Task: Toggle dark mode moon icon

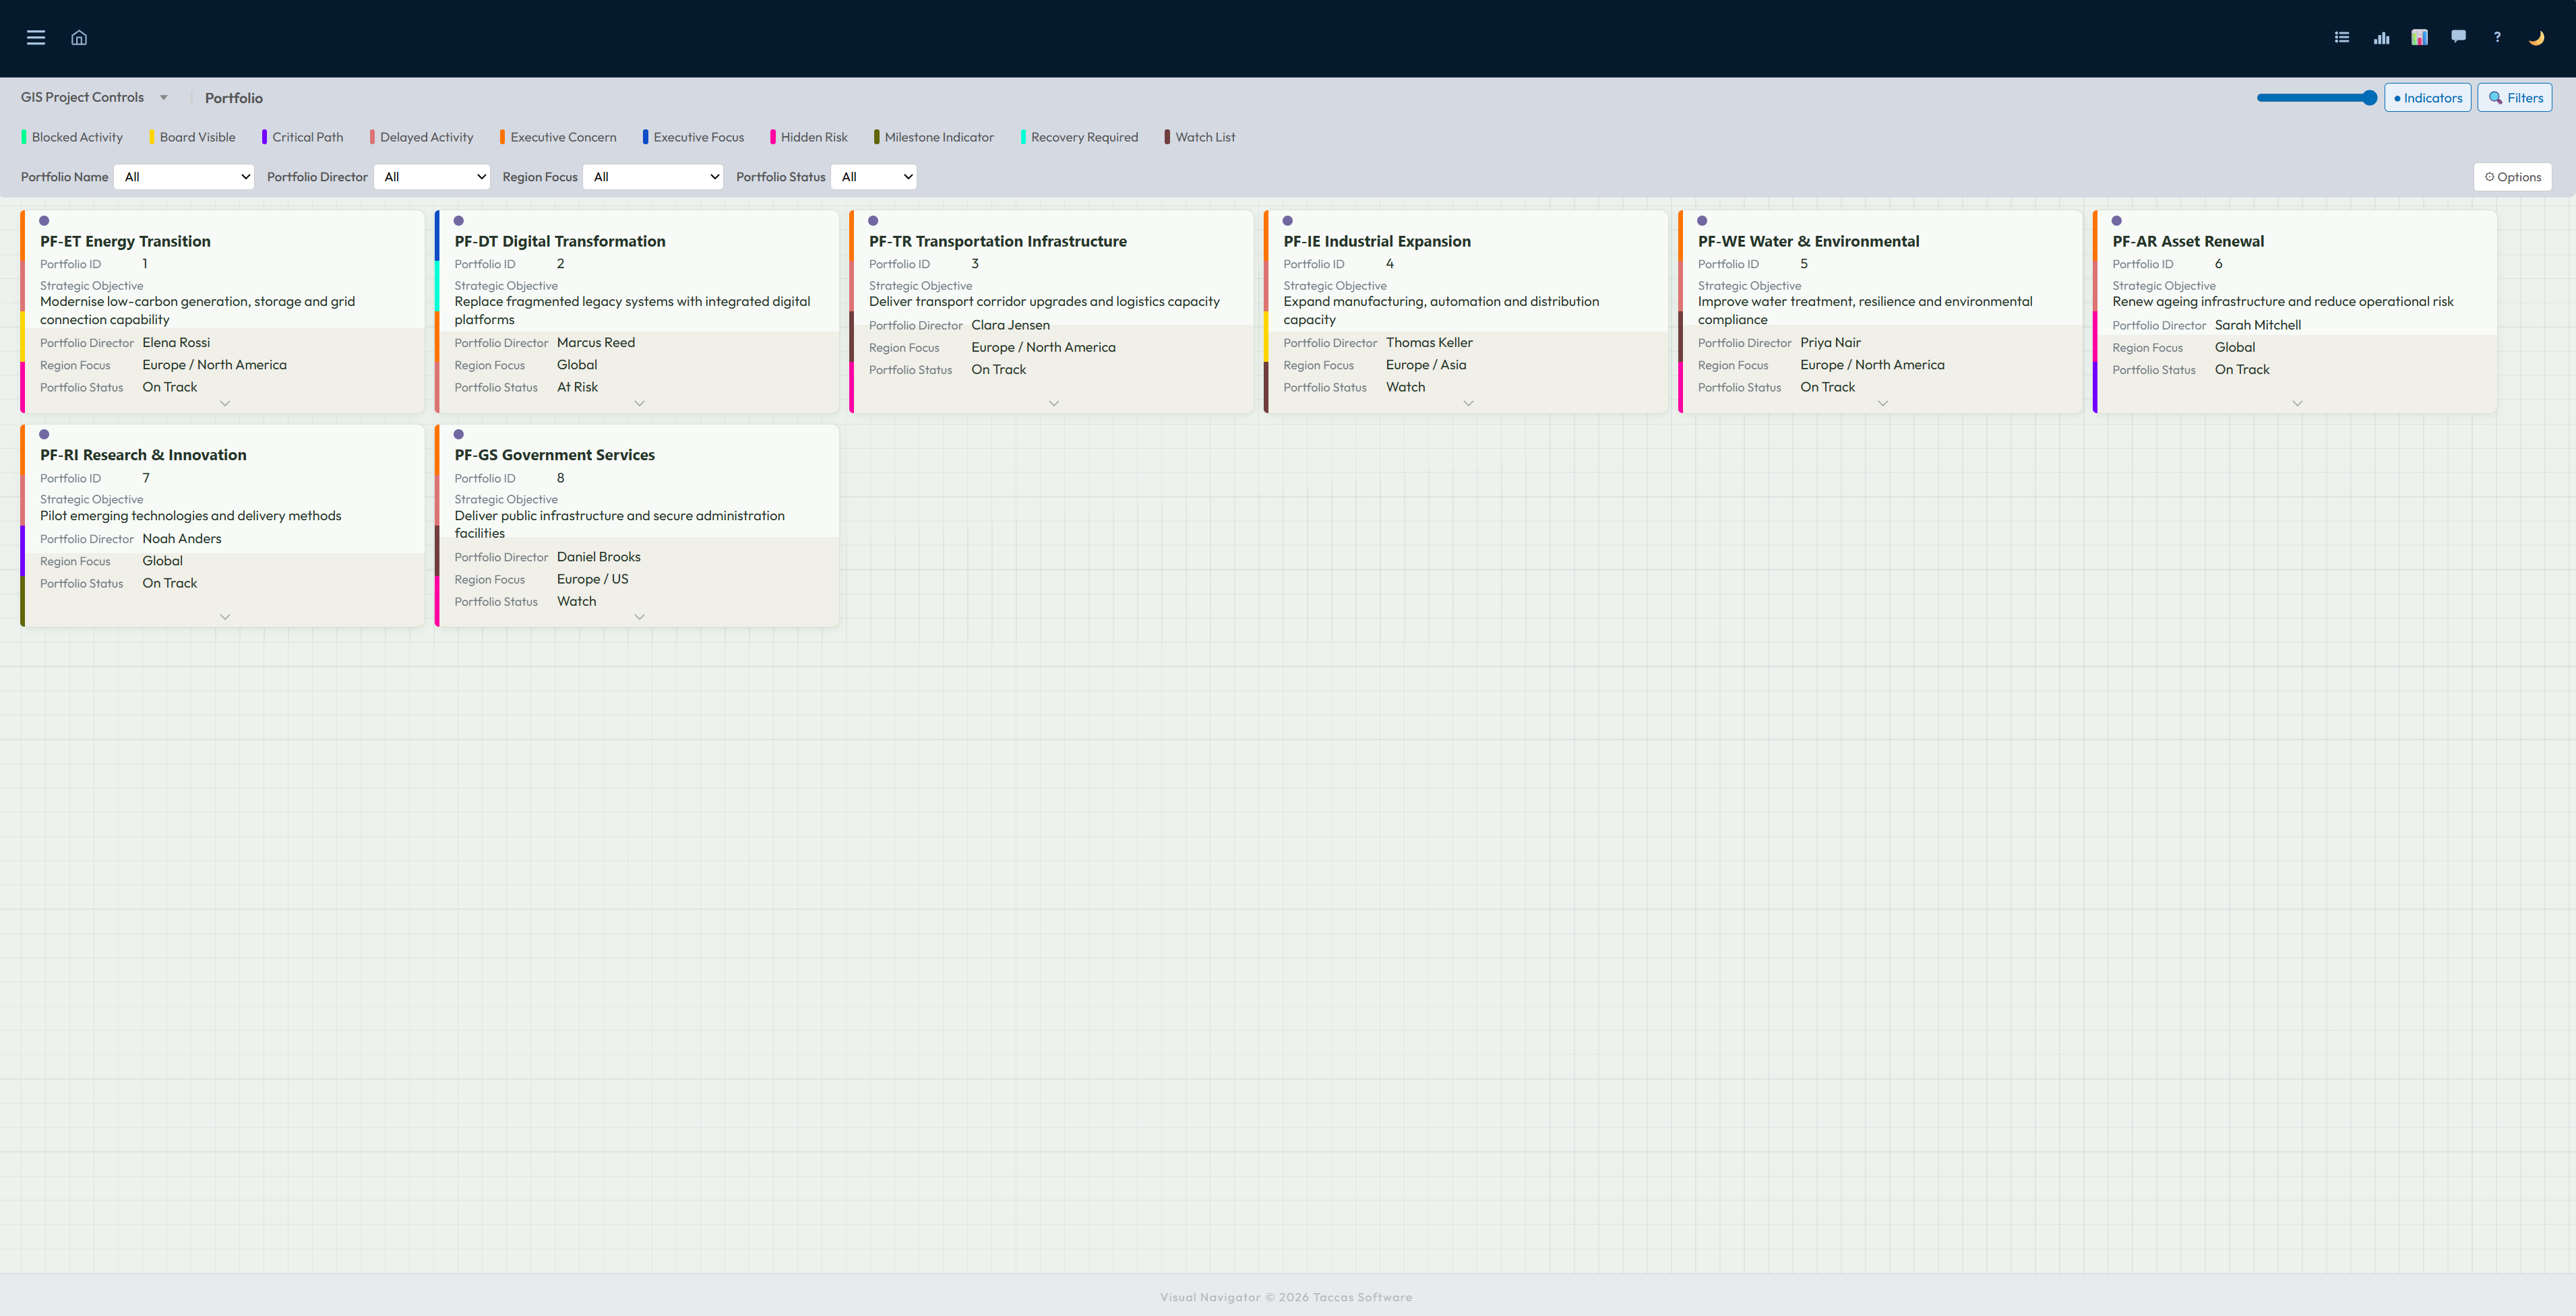Action: click(x=2536, y=38)
